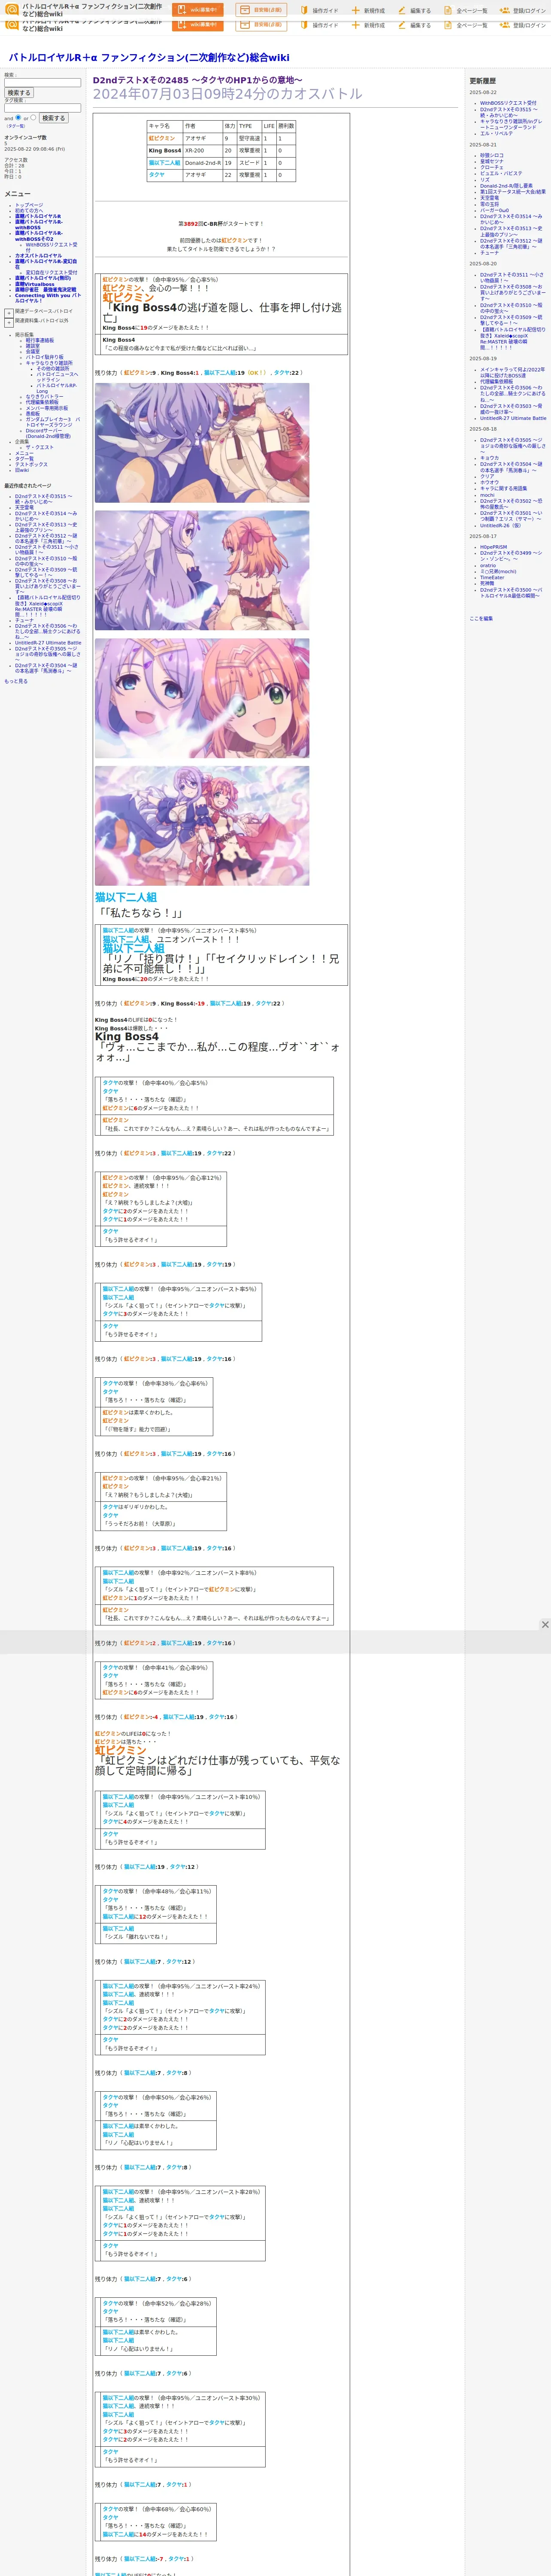Screen dimensions: 551x2576
Task: Open Donald-2nd-R/隠し要素 in update history
Action: coord(506,185)
